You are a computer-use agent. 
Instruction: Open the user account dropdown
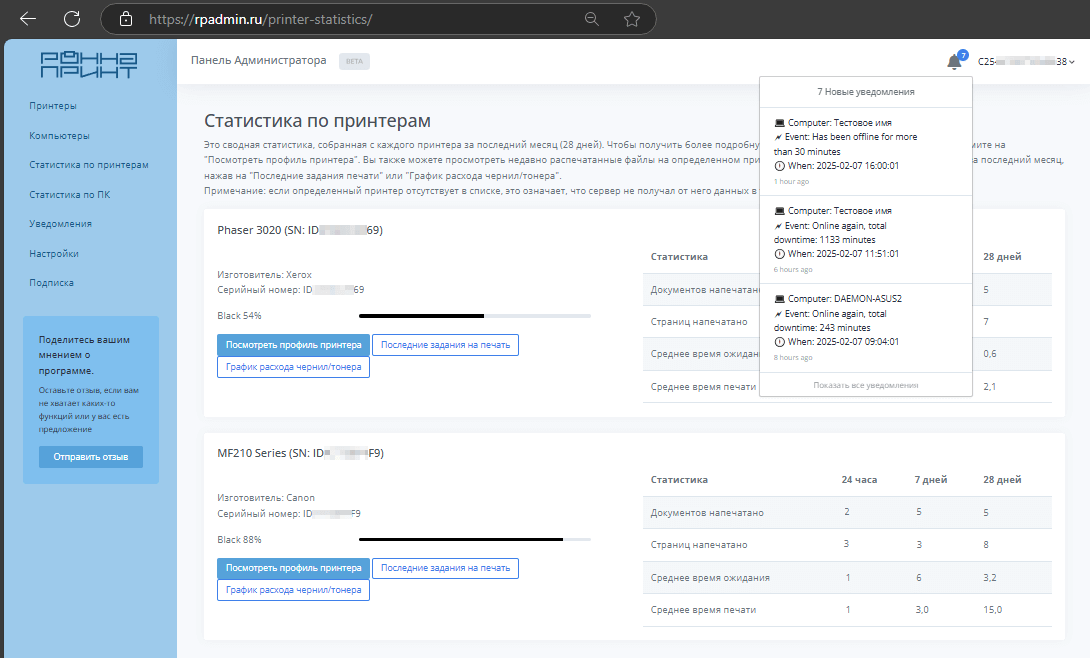click(x=1026, y=62)
